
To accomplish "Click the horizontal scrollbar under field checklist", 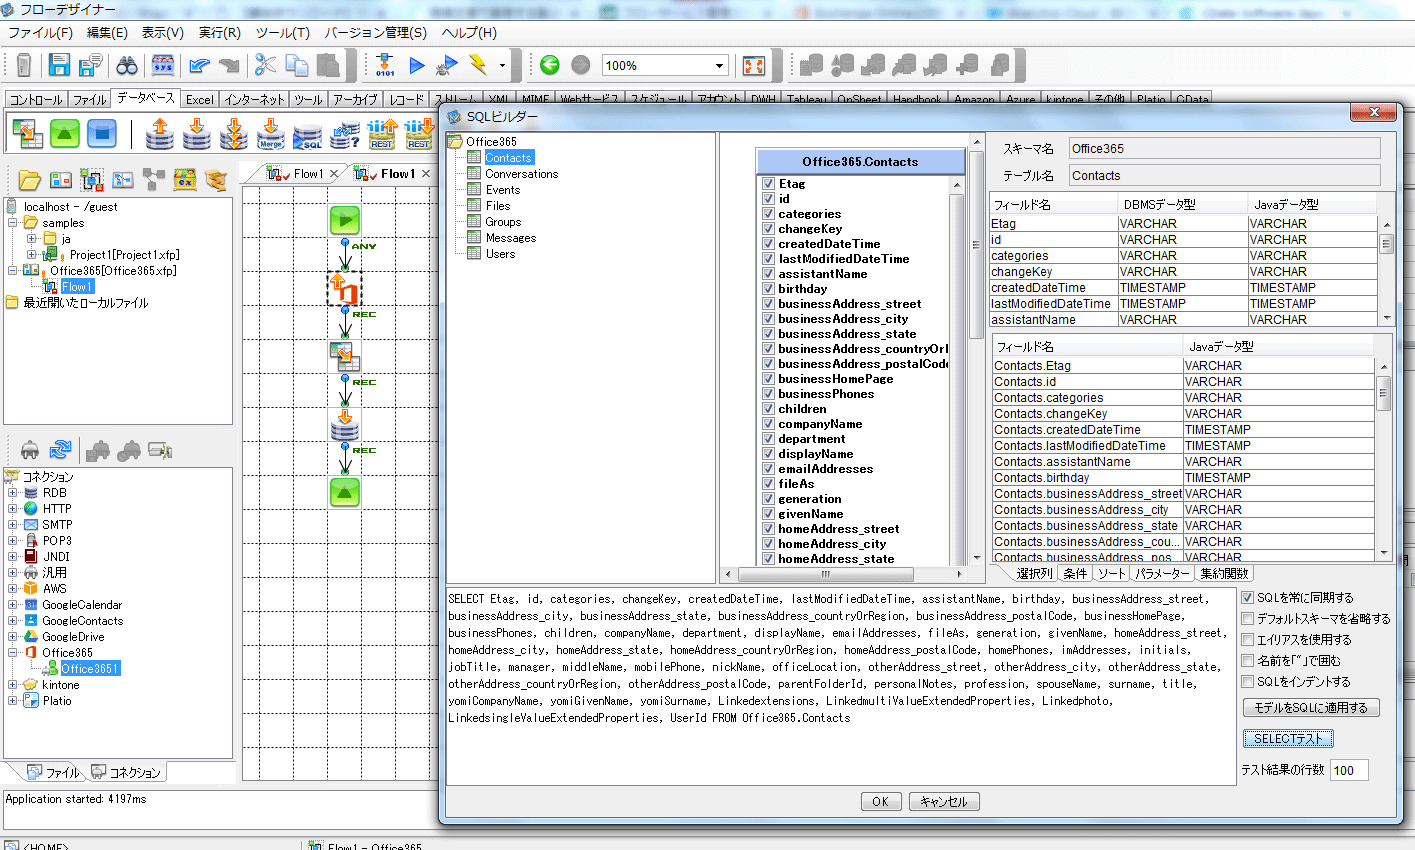I will (x=842, y=574).
